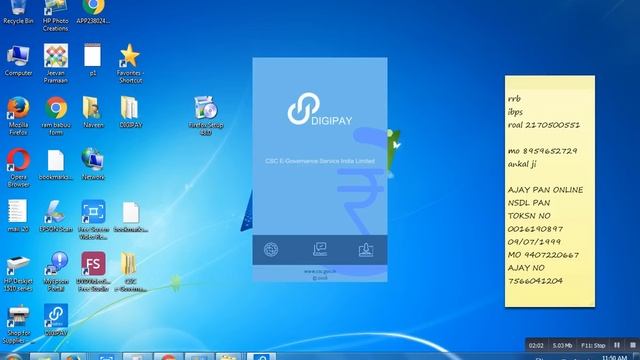
Task: Click 'ankal ji' in the sticky note
Action: click(x=522, y=164)
